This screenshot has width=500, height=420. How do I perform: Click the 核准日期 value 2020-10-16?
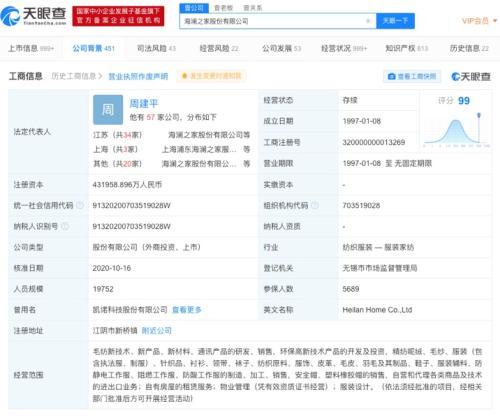pos(112,268)
